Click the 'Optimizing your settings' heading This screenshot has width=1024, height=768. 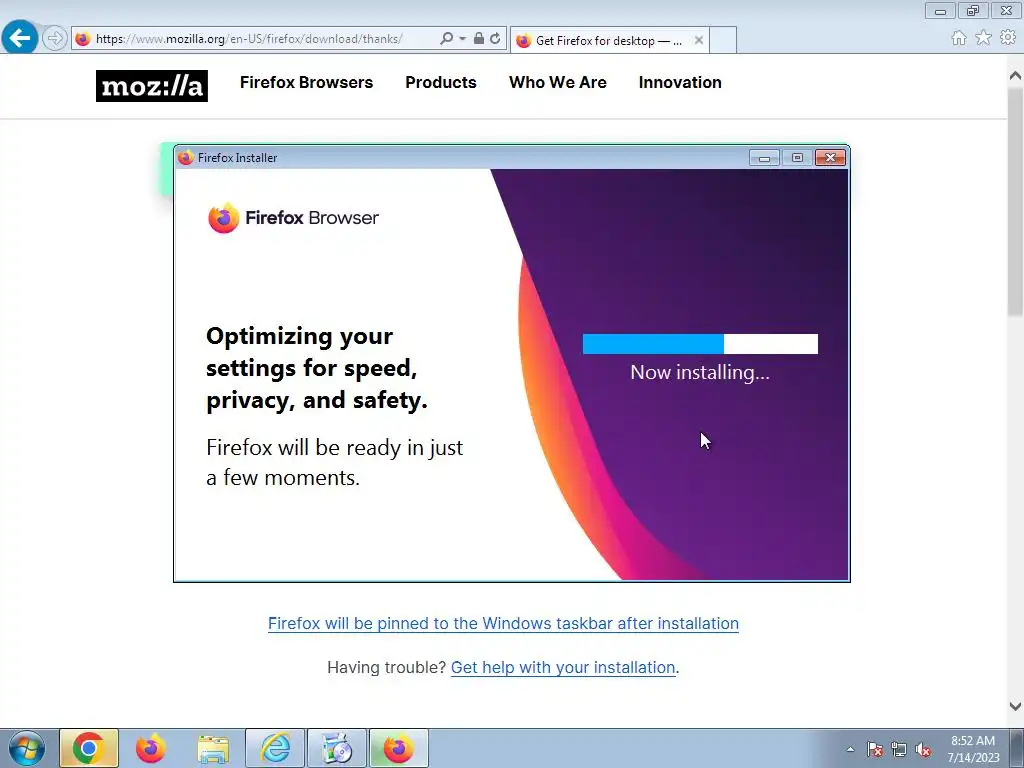pos(317,368)
